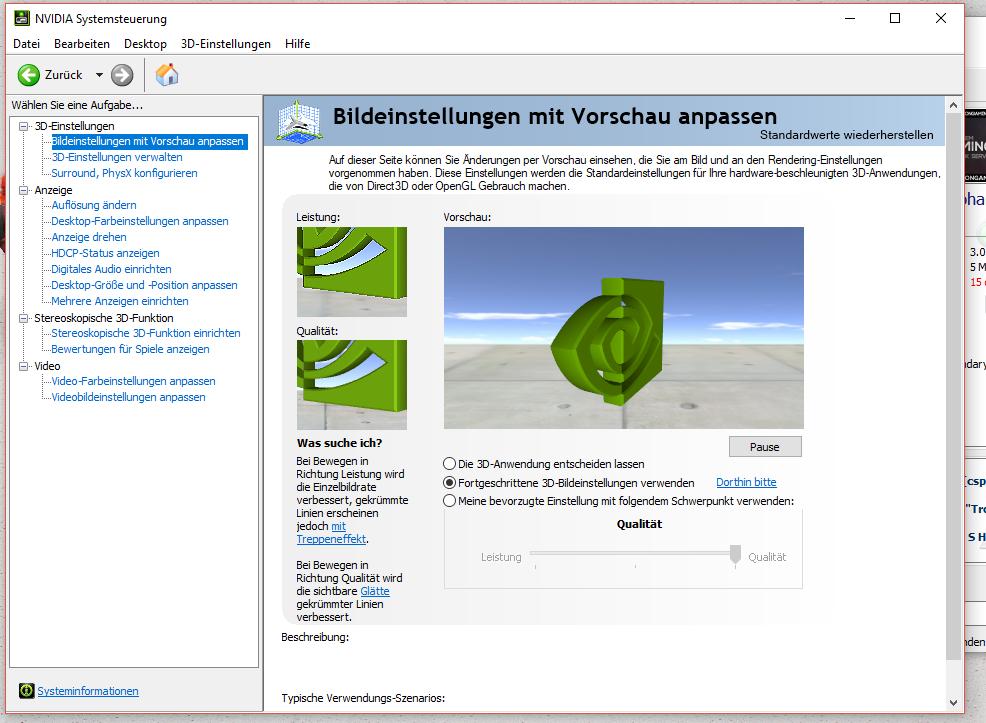Collapse the Video tree node
Viewport: 986px width, 723px height.
click(x=24, y=366)
